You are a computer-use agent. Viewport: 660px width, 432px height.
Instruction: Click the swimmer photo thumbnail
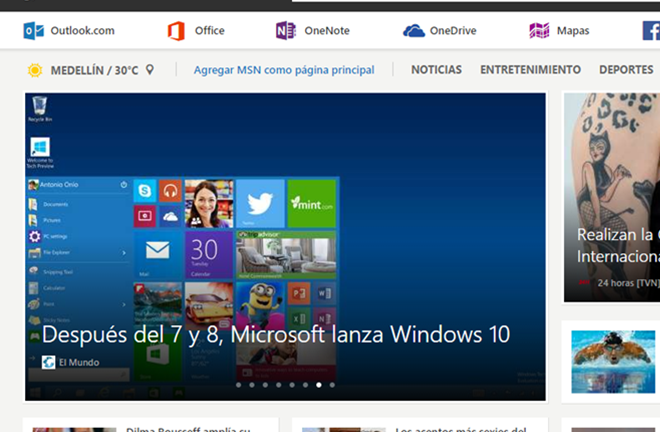(x=613, y=362)
